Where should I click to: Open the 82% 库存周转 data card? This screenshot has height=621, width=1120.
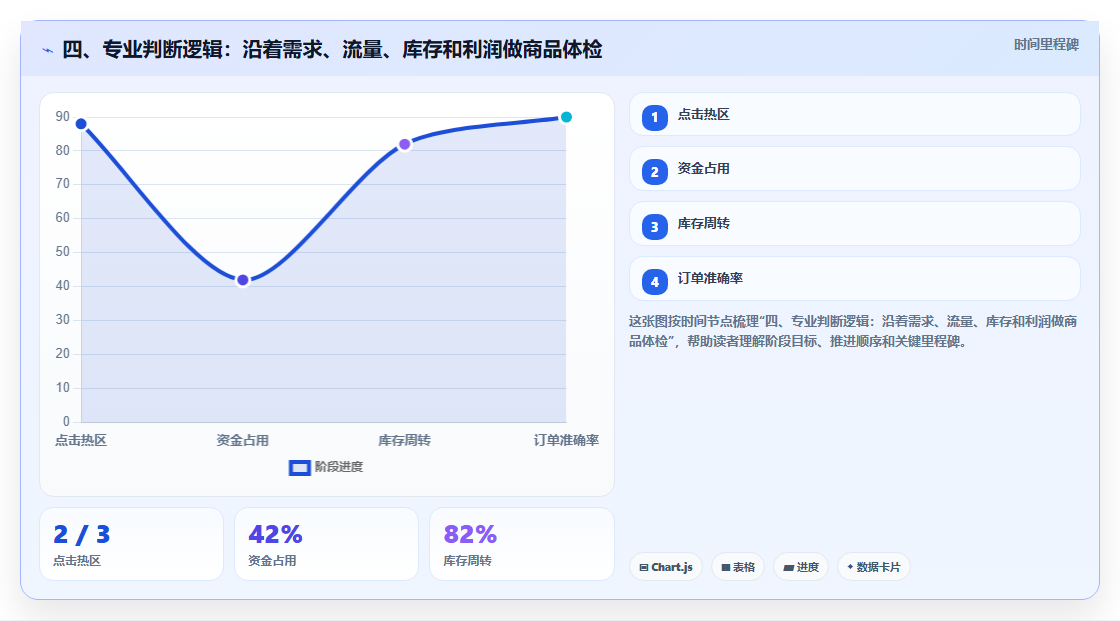click(x=521, y=544)
